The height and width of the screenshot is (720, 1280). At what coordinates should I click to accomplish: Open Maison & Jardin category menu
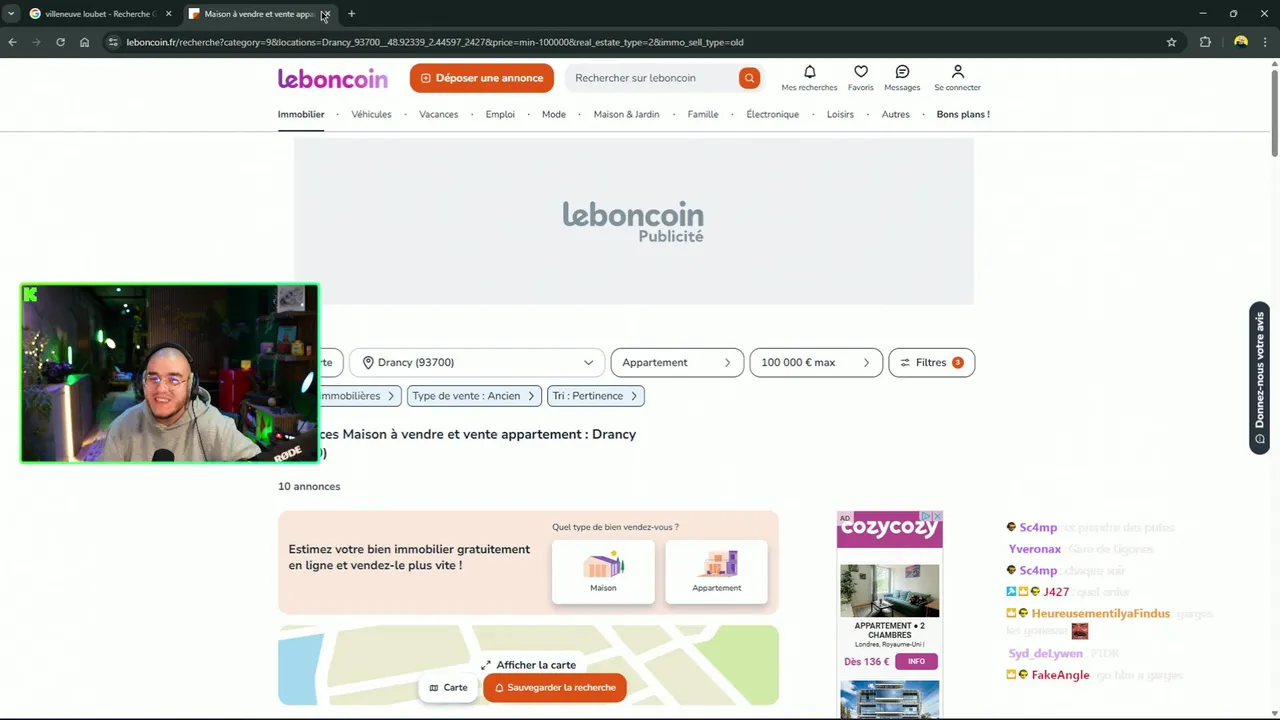(x=626, y=114)
